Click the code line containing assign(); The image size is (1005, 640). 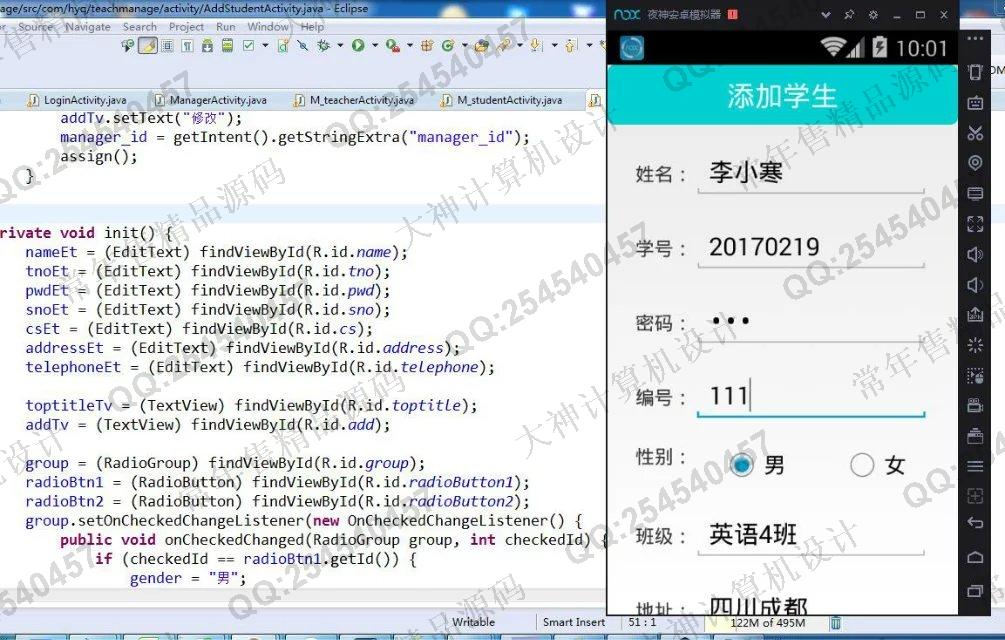[99, 156]
